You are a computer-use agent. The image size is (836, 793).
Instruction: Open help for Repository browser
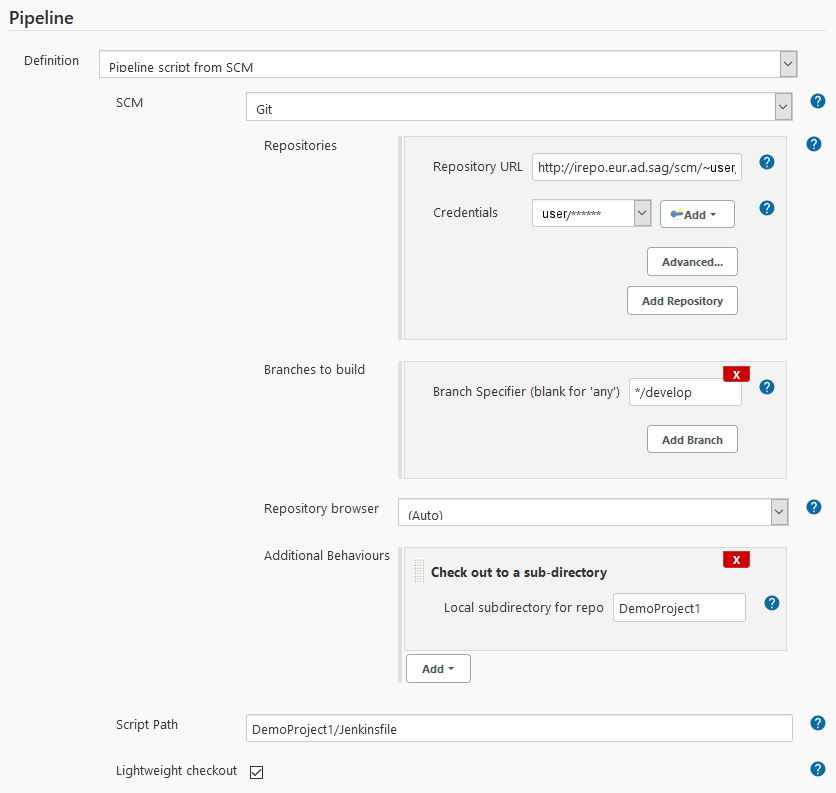tap(813, 506)
